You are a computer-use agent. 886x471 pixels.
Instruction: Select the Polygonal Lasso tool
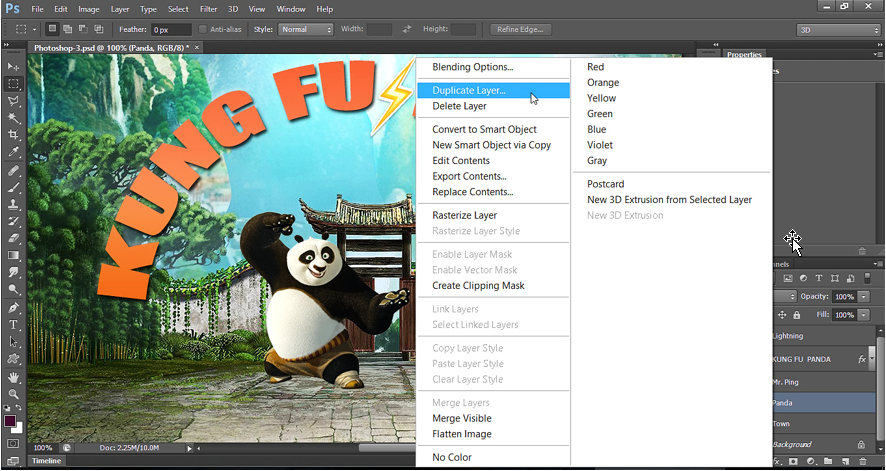(13, 101)
